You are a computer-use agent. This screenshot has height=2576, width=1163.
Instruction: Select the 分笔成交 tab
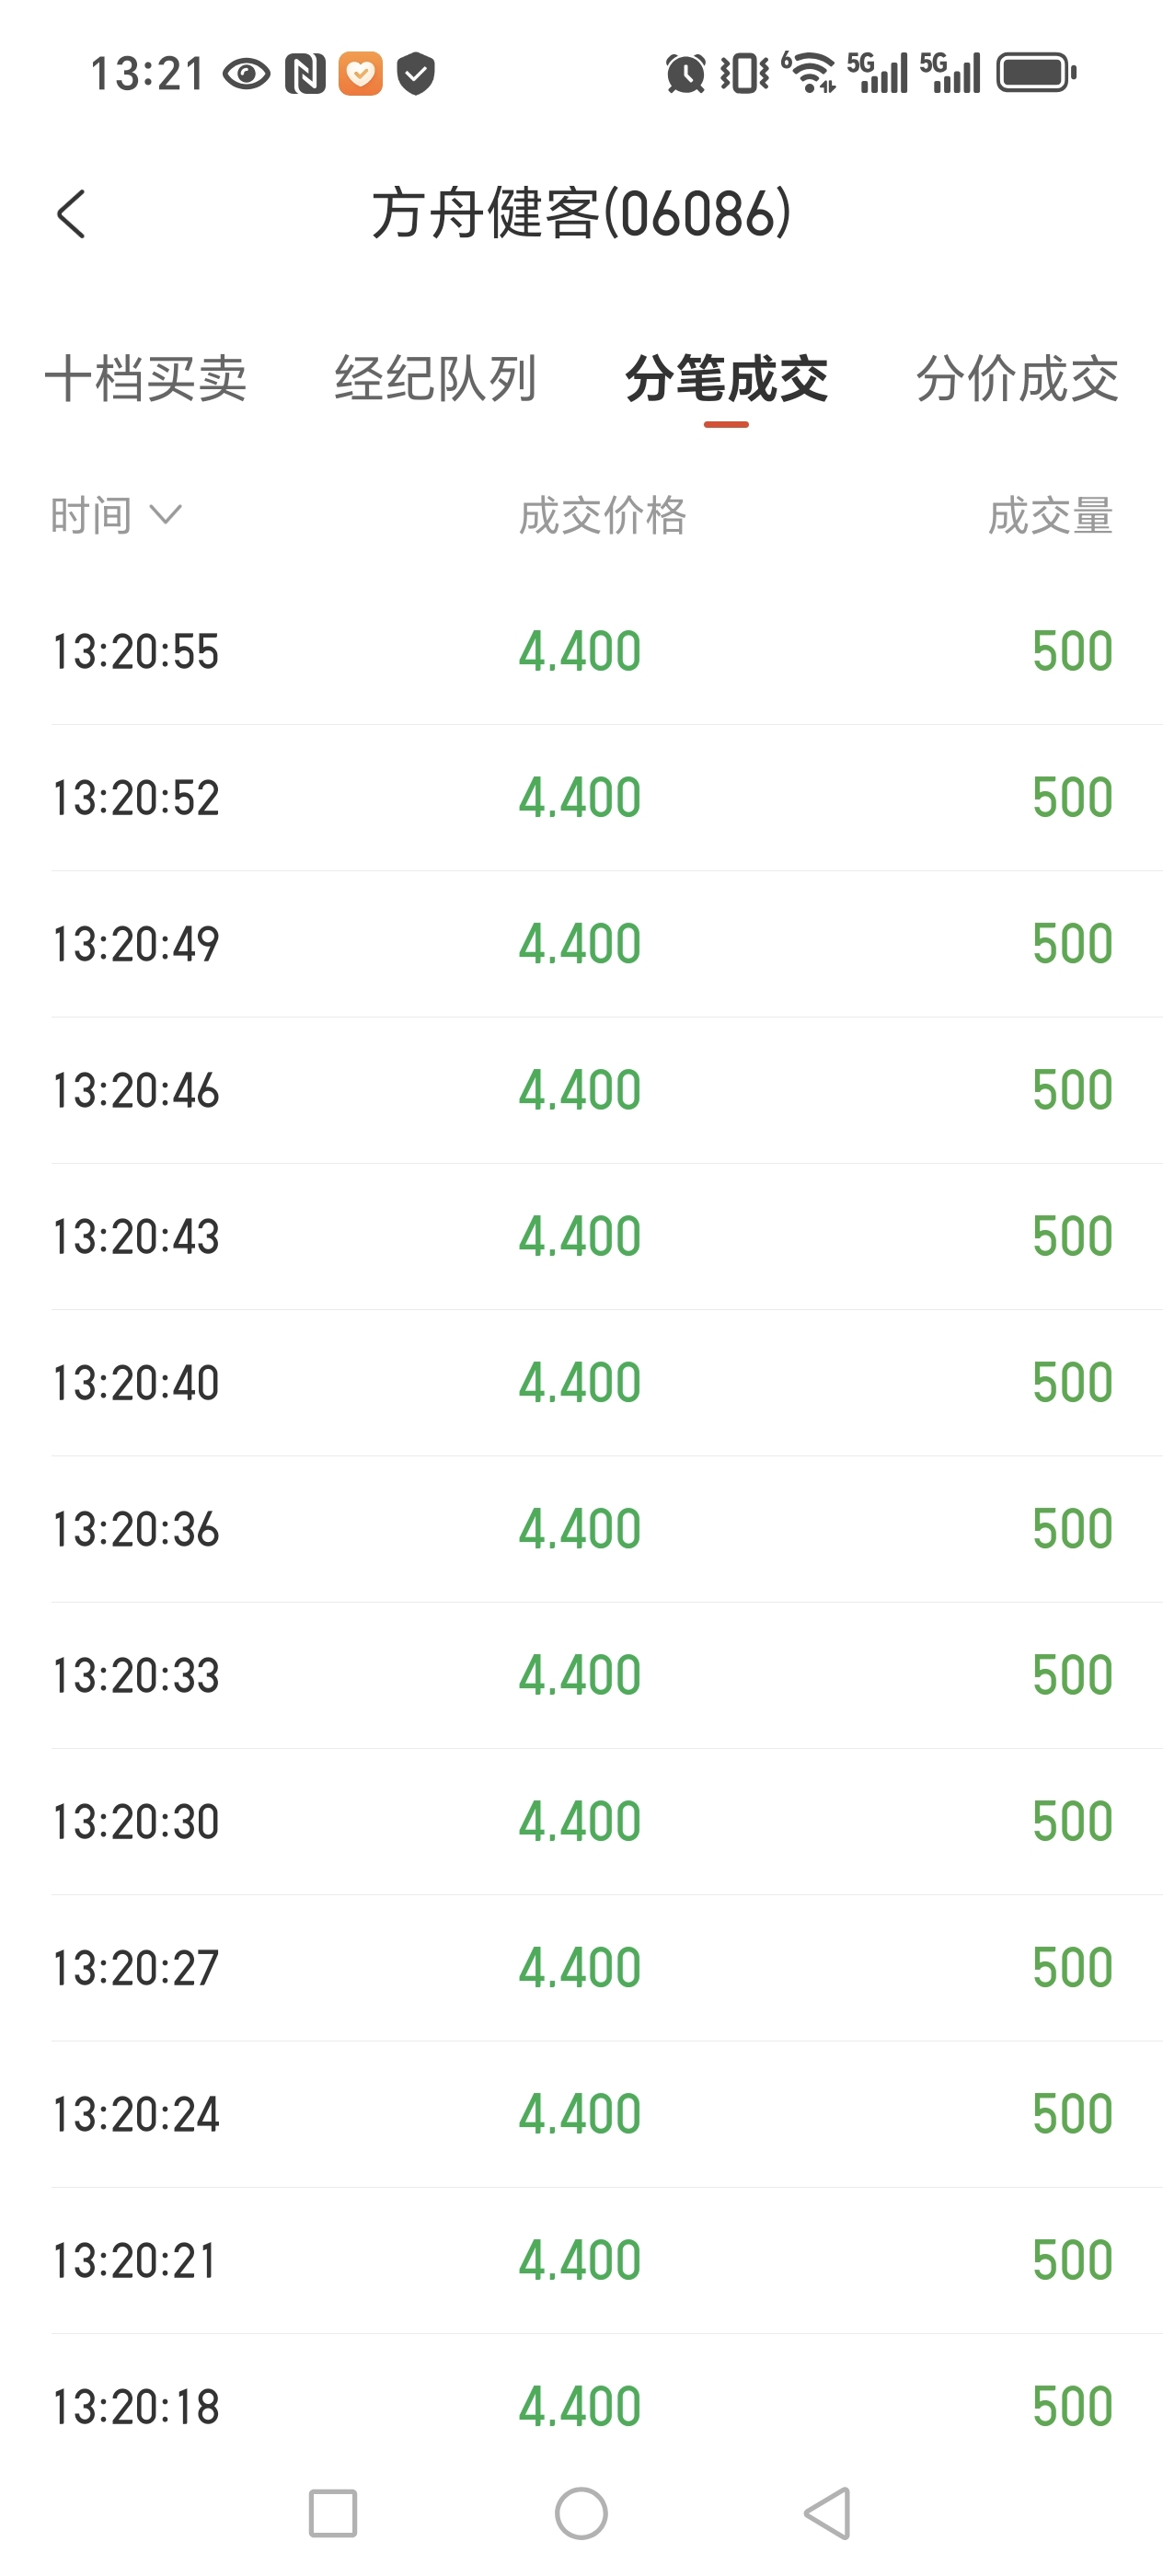click(x=726, y=379)
